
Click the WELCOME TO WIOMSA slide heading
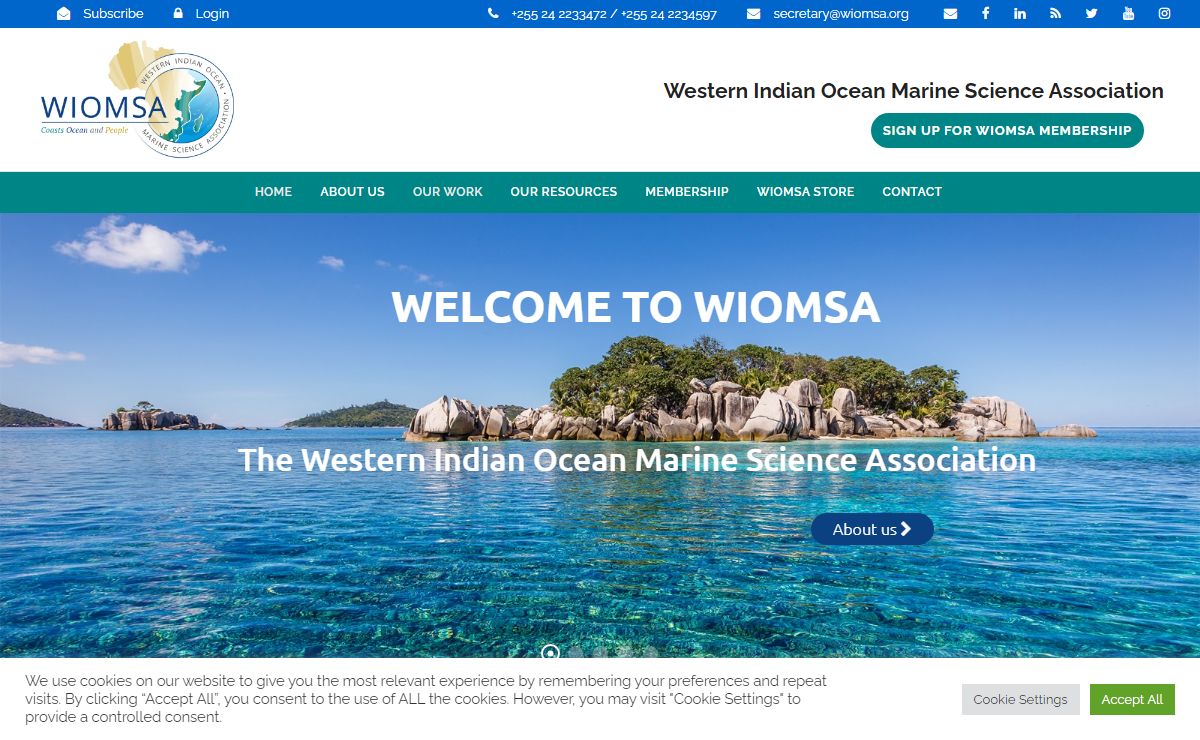click(x=636, y=307)
